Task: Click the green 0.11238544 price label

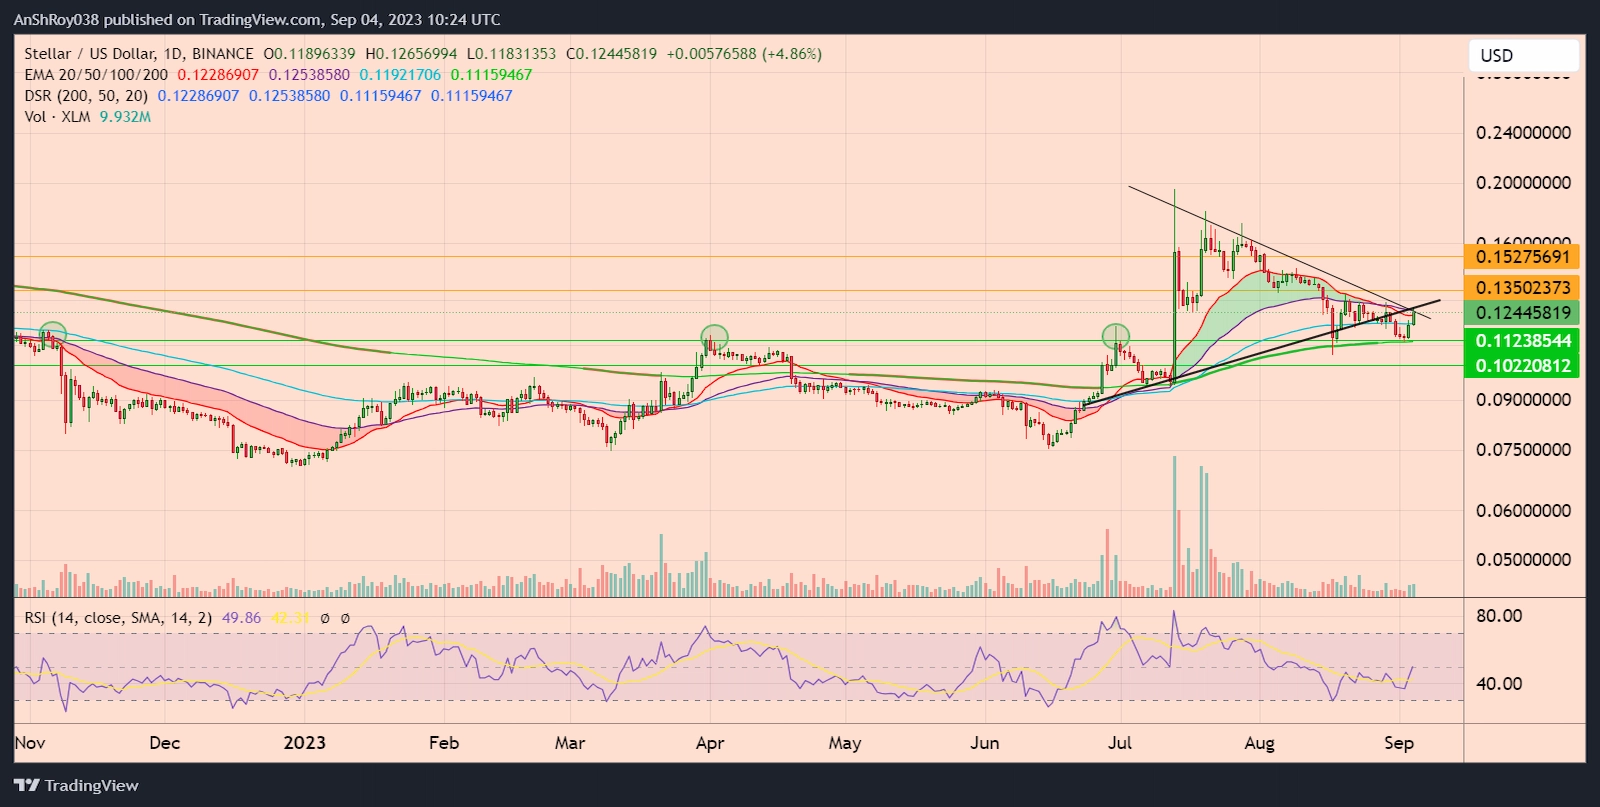Action: point(1523,341)
